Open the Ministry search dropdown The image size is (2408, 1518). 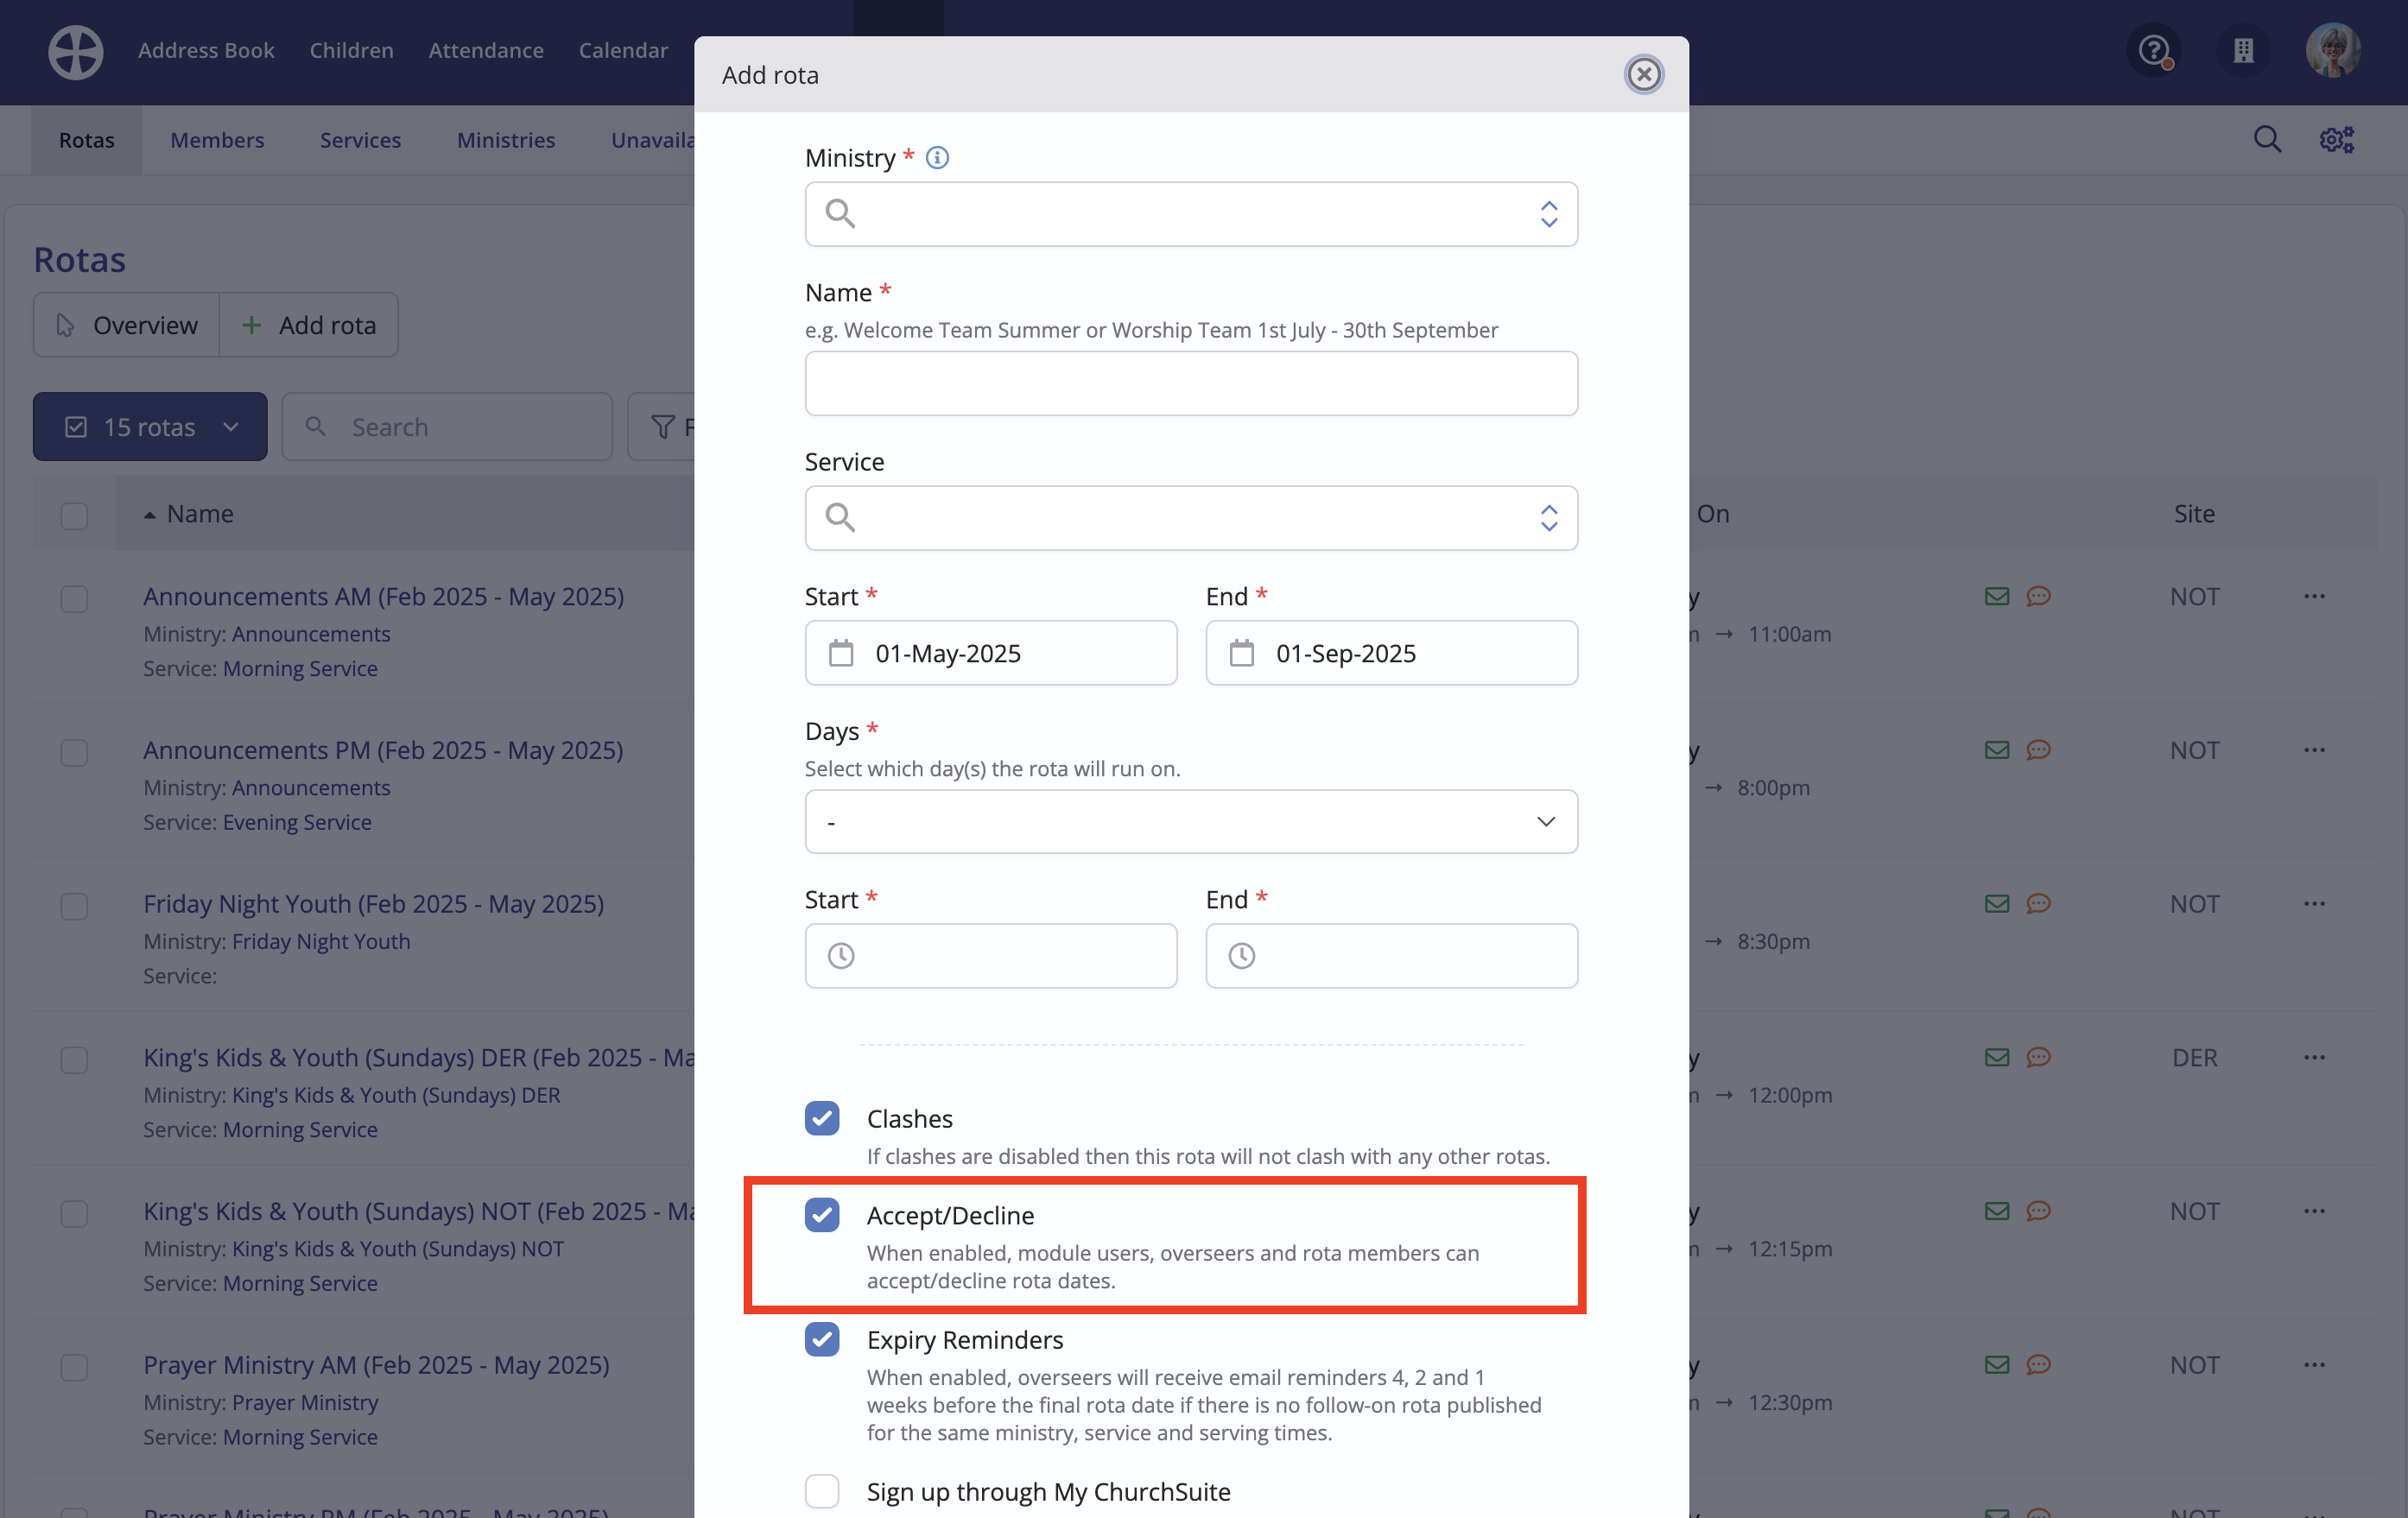tap(1191, 214)
